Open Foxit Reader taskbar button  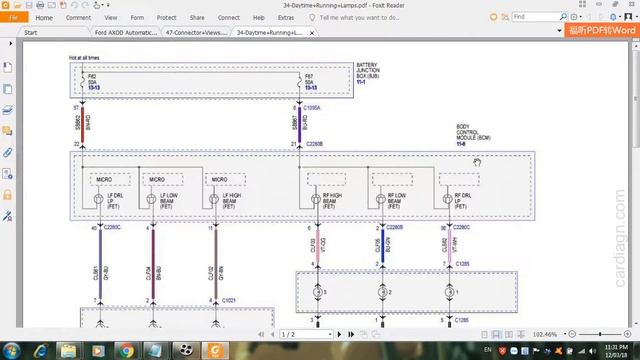pos(215,351)
